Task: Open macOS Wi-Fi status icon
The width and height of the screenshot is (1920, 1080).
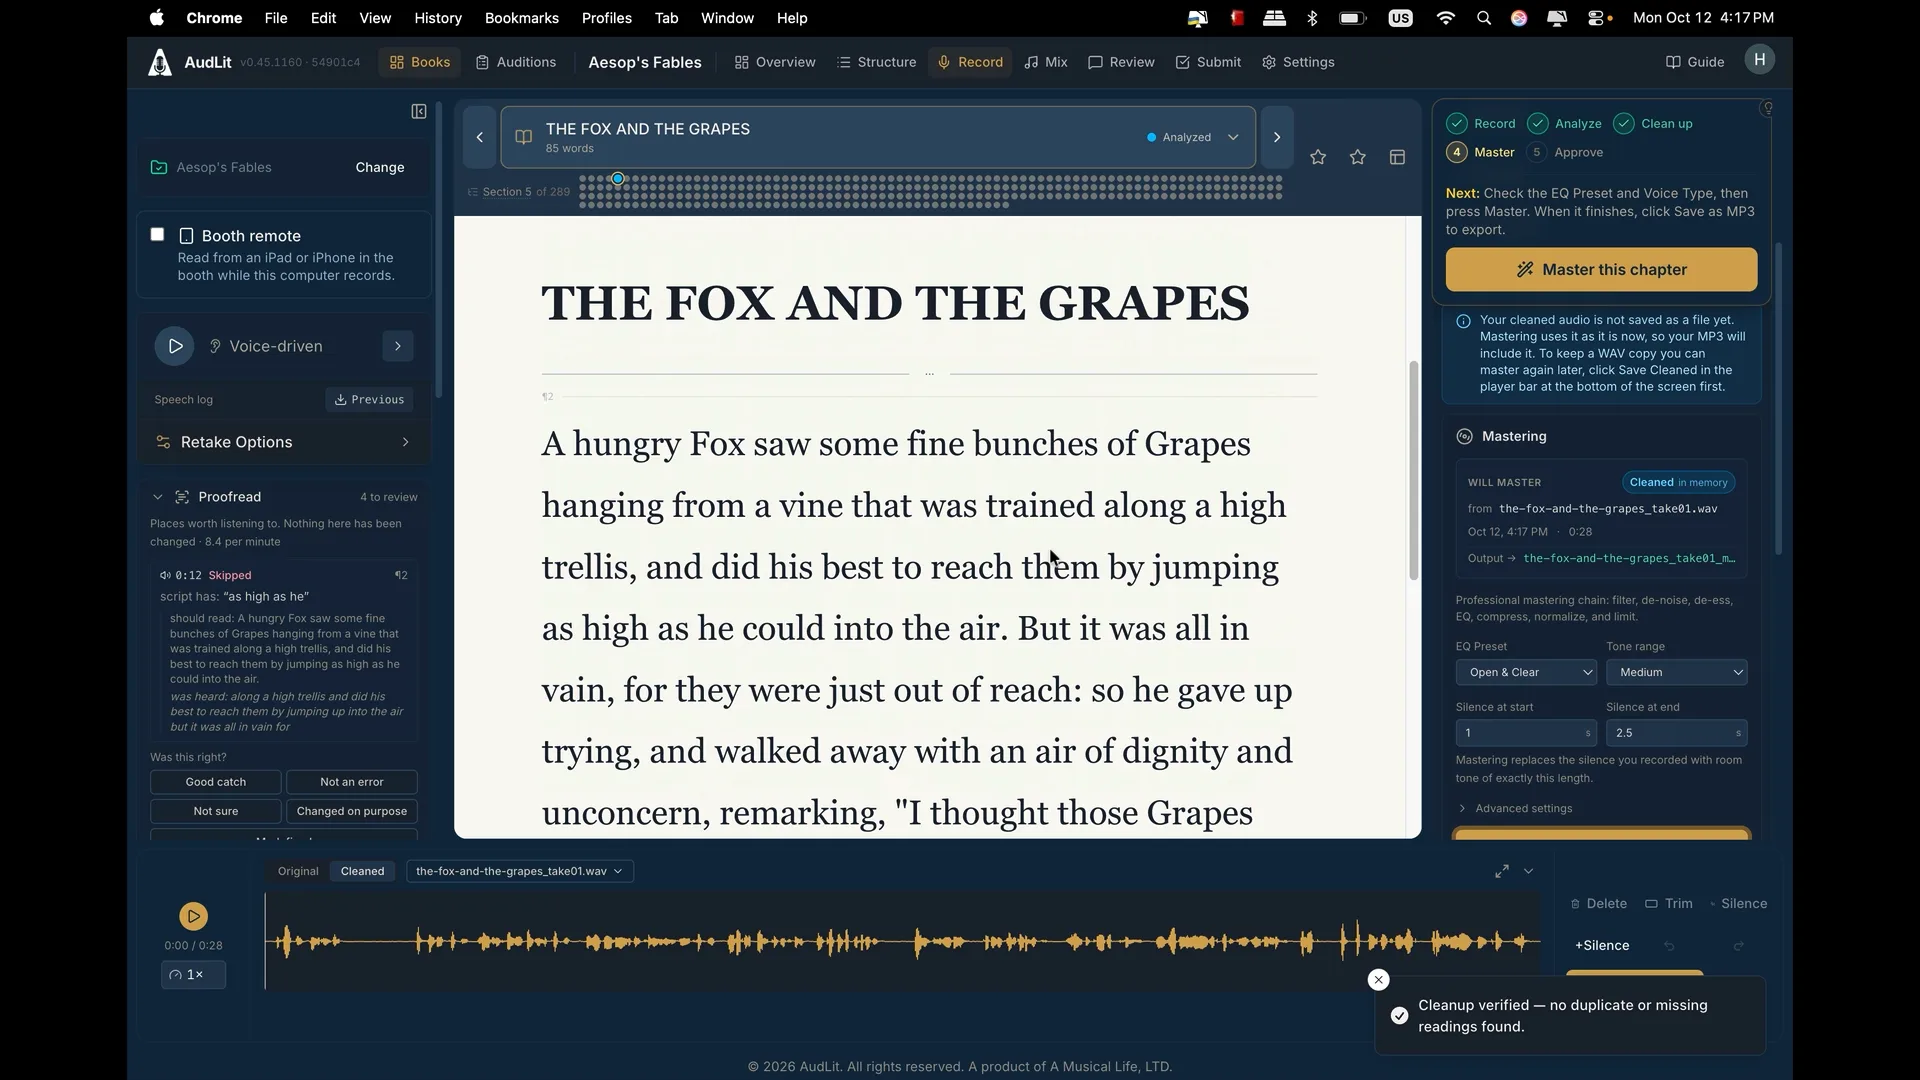Action: tap(1445, 18)
